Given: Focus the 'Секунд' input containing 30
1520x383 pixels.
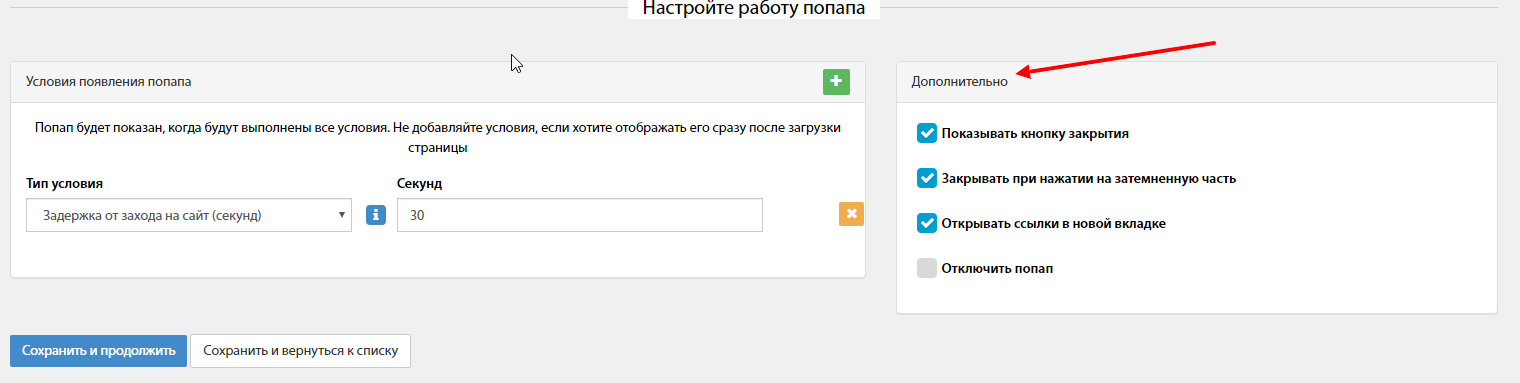Looking at the screenshot, I should [x=580, y=215].
